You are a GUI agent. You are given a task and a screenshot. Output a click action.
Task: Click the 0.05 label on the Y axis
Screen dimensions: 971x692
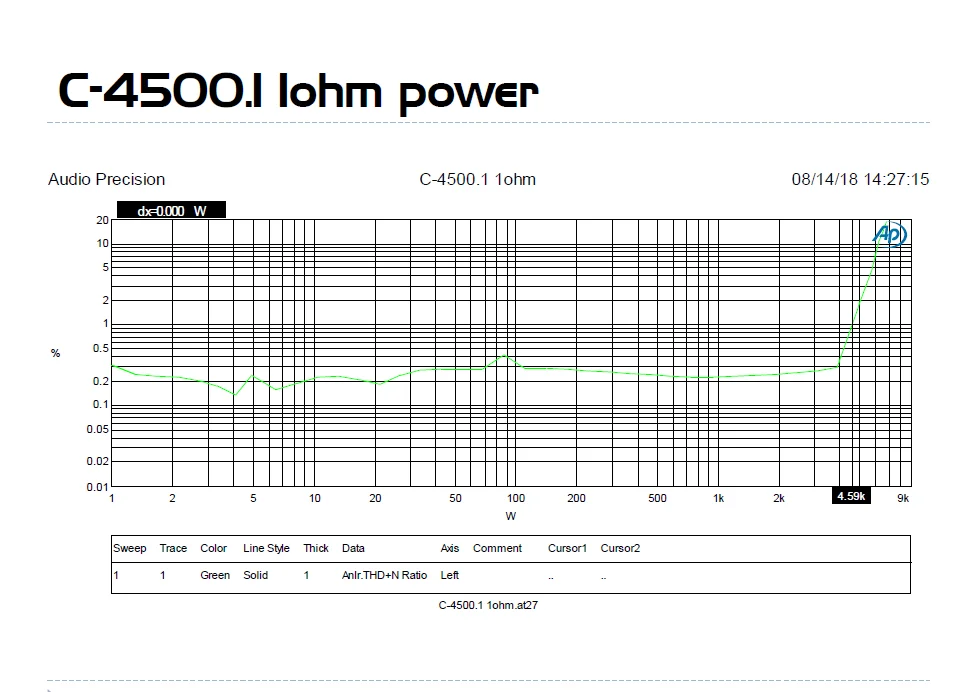[97, 429]
